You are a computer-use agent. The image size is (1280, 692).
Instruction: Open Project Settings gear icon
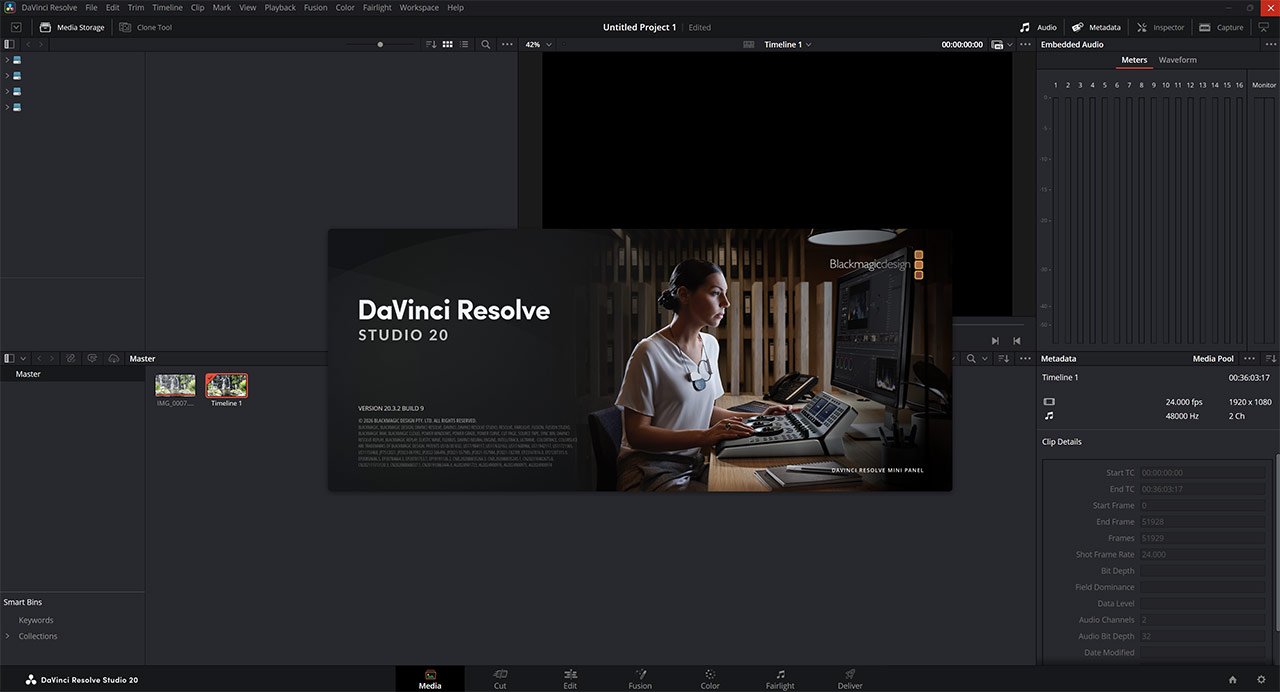pyautogui.click(x=1261, y=680)
